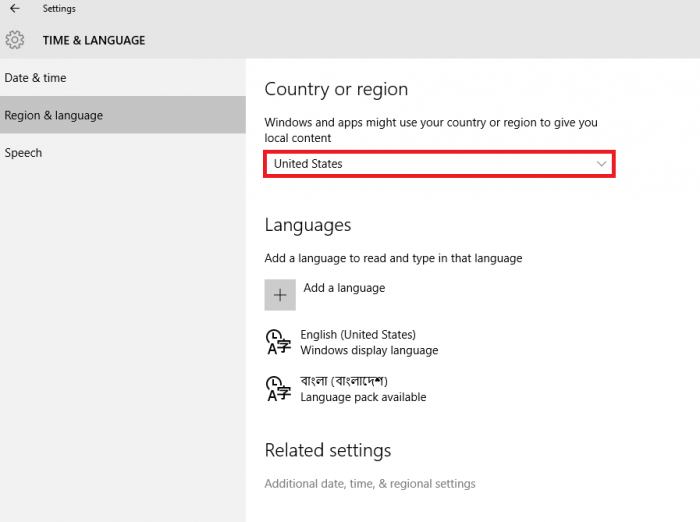Click the 'Language pack available' status text
Image resolution: width=700 pixels, height=522 pixels.
coord(363,397)
